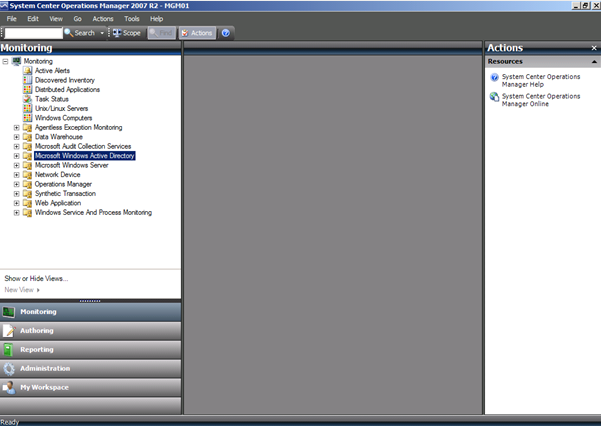Image resolution: width=601 pixels, height=426 pixels.
Task: Expand Web Application node
Action: (x=16, y=203)
